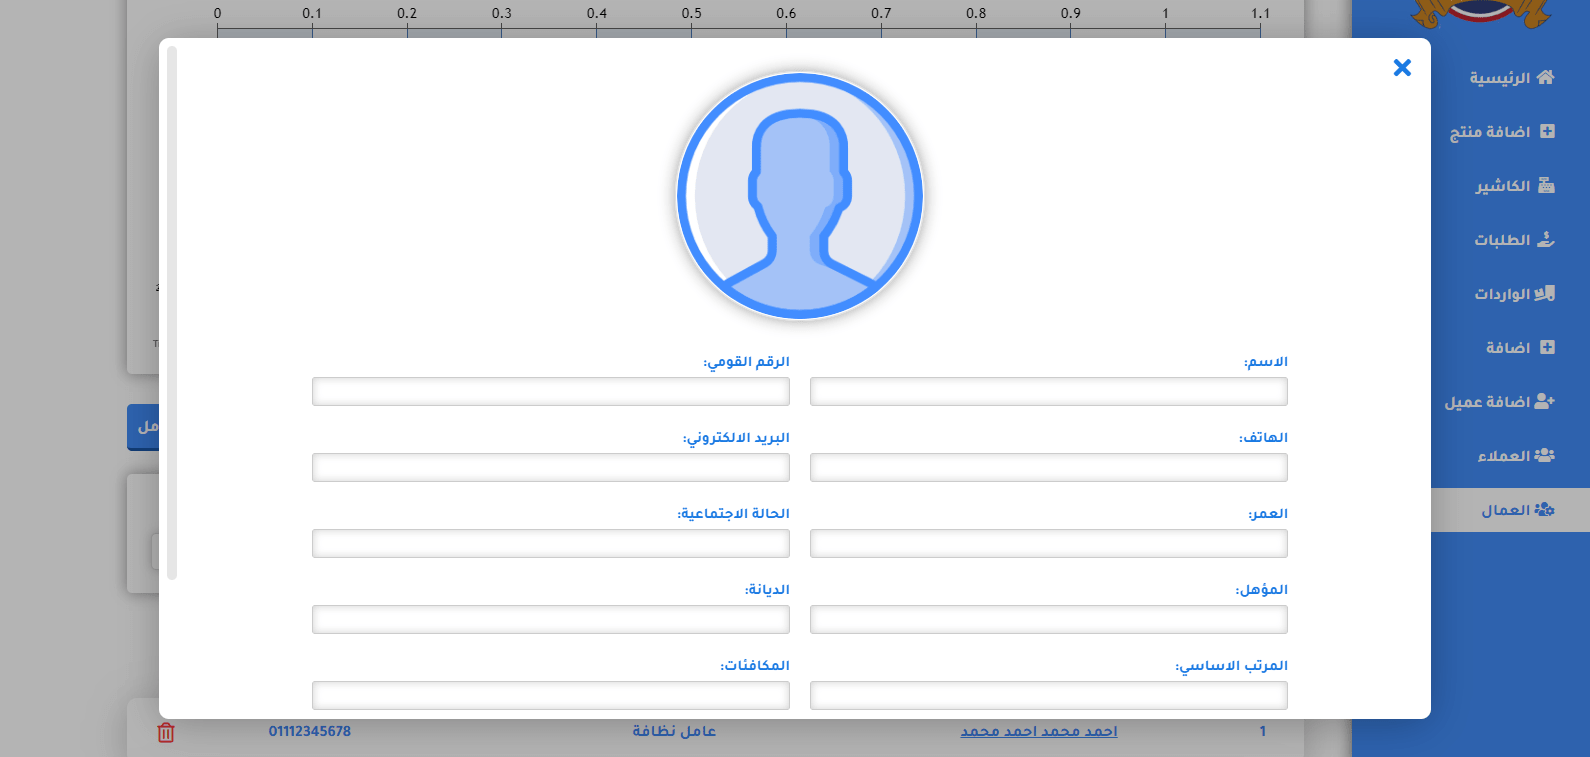The image size is (1590, 757).
Task: Click the add-user icon for اضافة عميل
Action: (x=1544, y=401)
